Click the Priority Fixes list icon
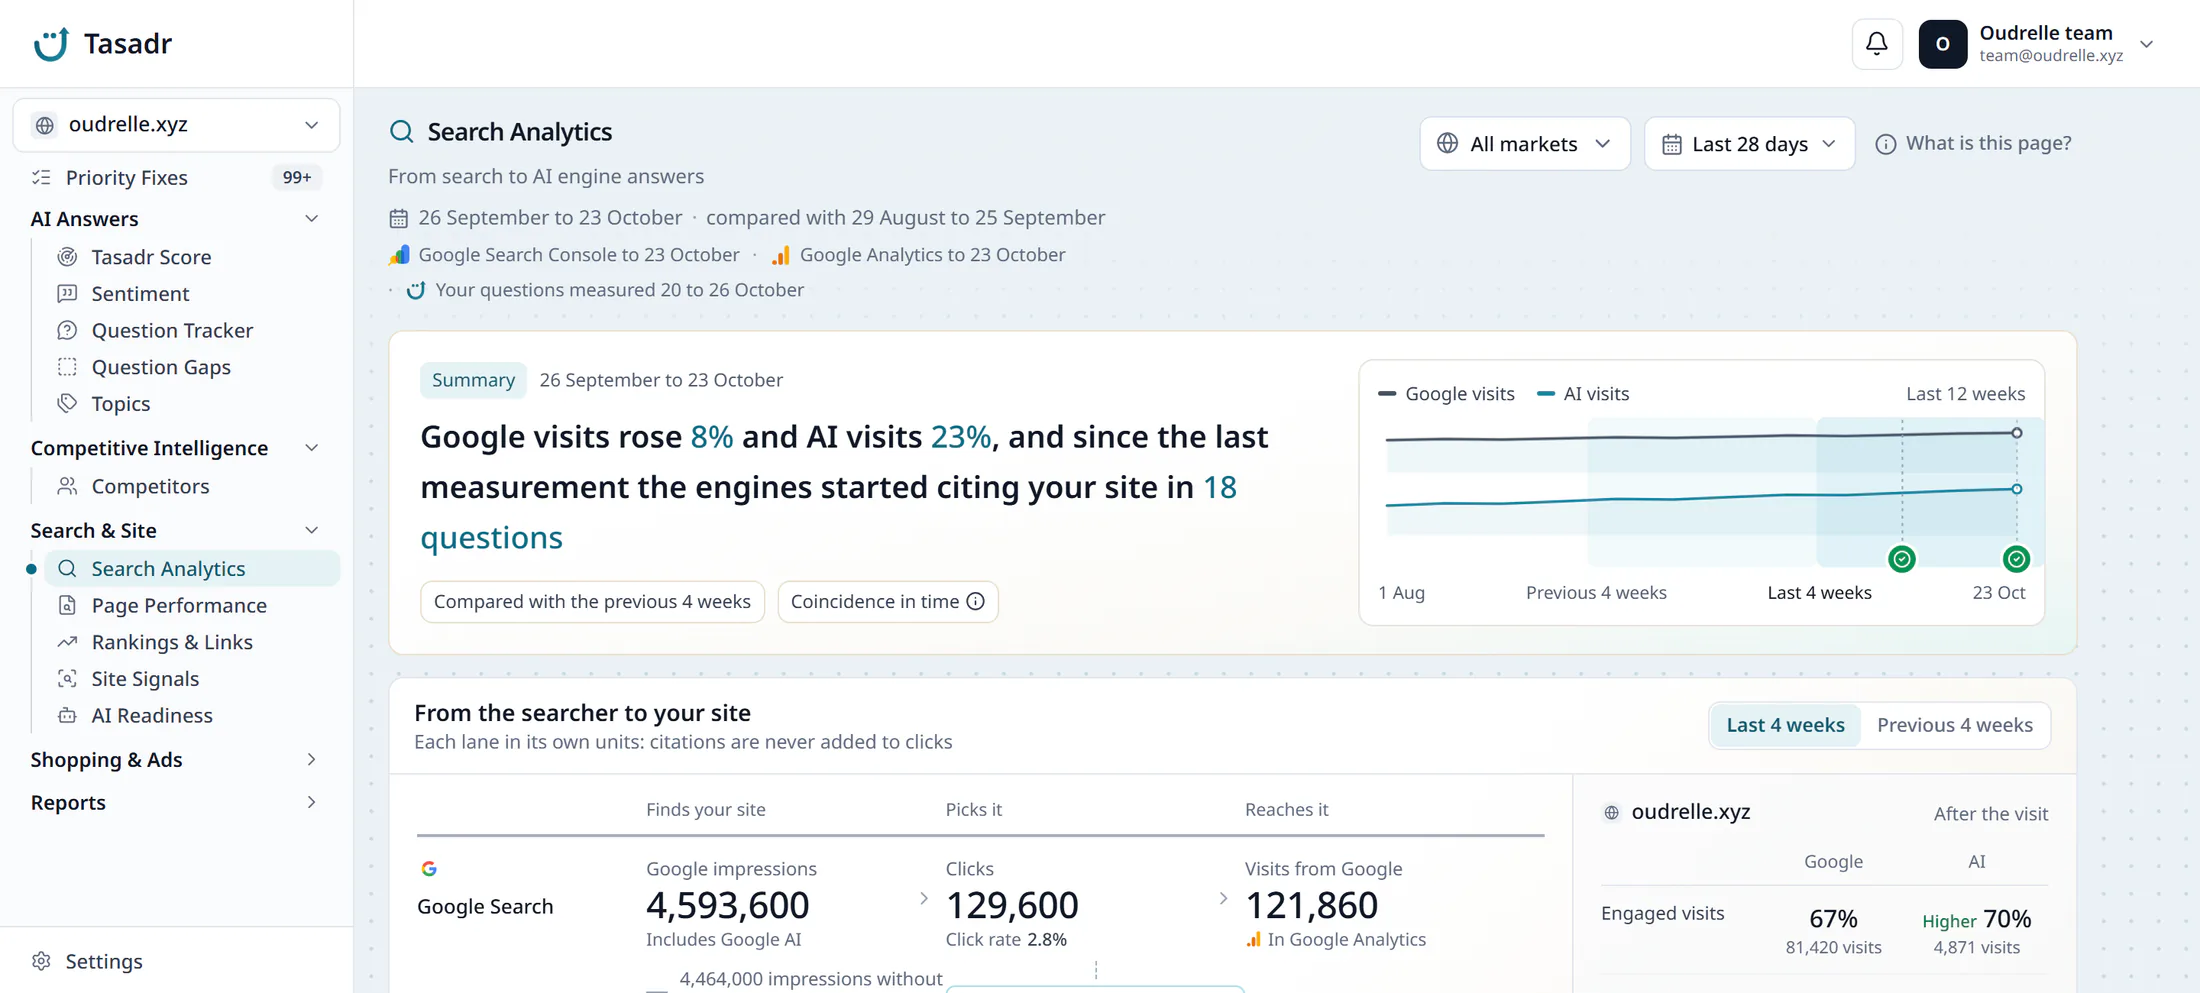2200x993 pixels. tap(42, 177)
